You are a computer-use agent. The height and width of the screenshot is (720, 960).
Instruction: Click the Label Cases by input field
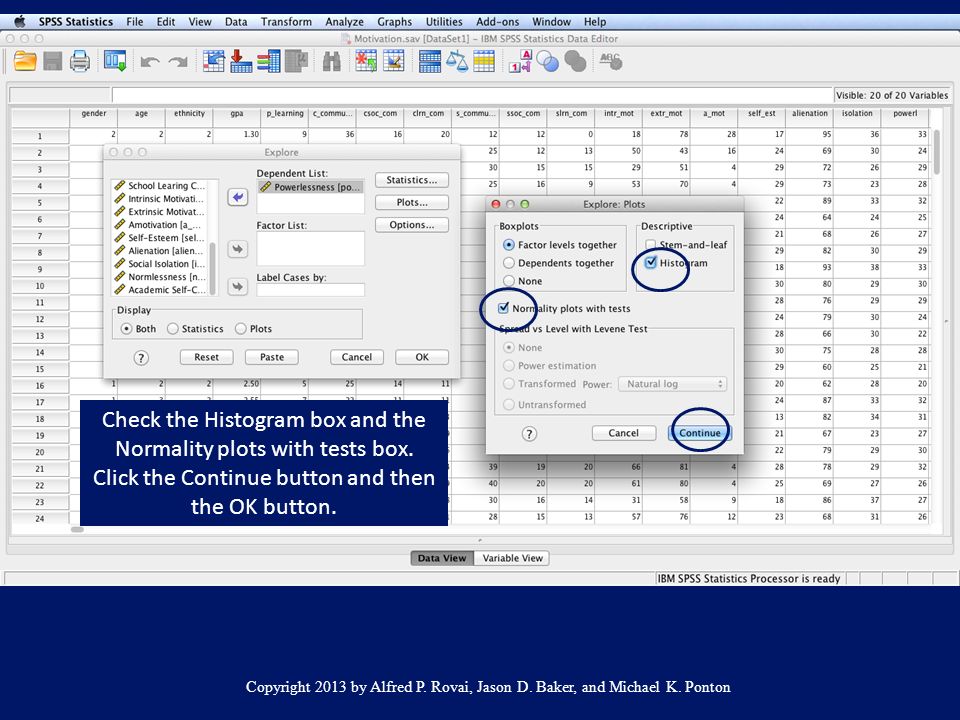point(310,290)
